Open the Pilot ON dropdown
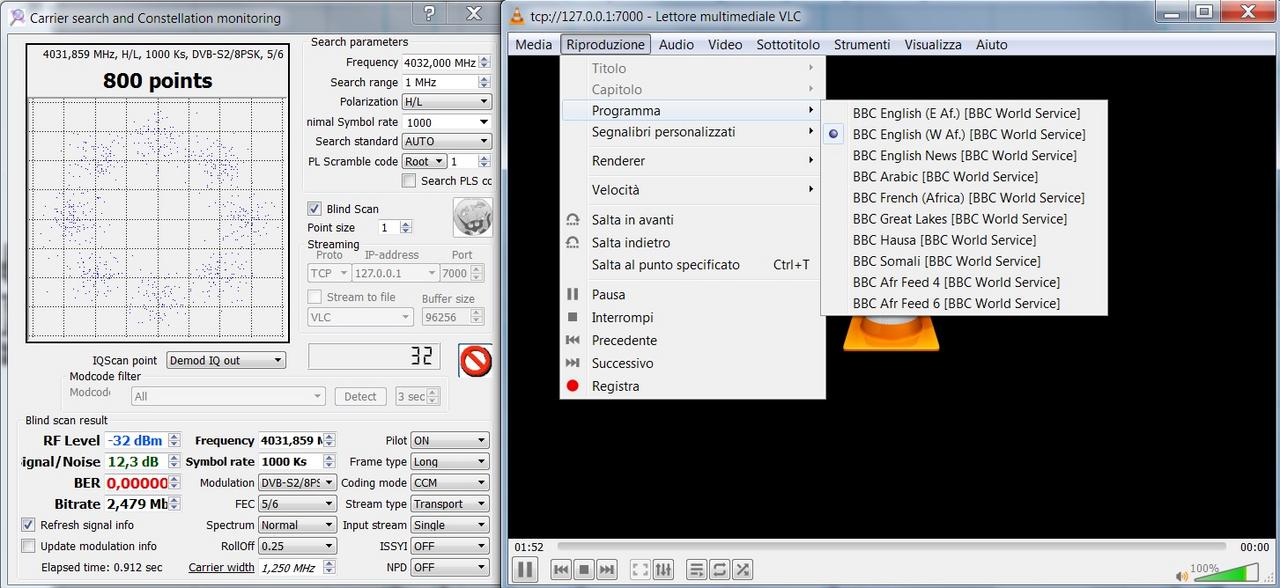Screen dimensions: 1280x588 450,441
